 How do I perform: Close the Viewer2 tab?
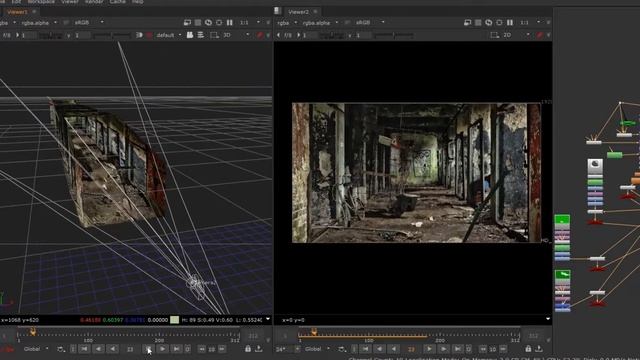click(x=315, y=12)
